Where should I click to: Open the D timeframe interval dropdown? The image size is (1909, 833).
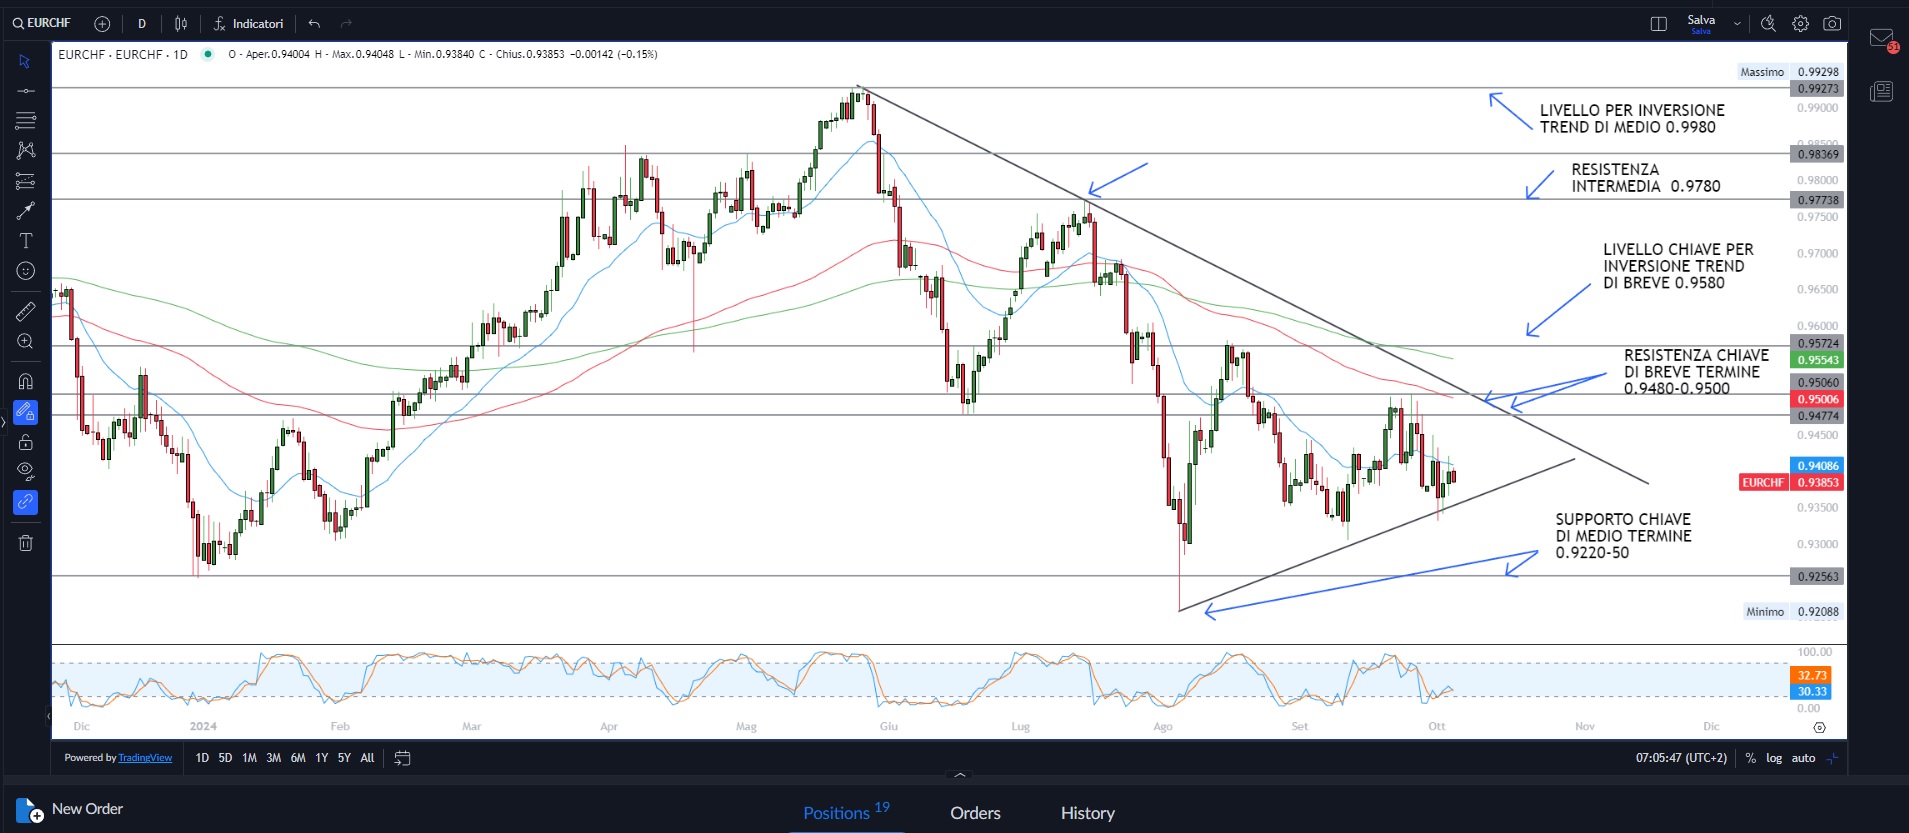pyautogui.click(x=142, y=24)
